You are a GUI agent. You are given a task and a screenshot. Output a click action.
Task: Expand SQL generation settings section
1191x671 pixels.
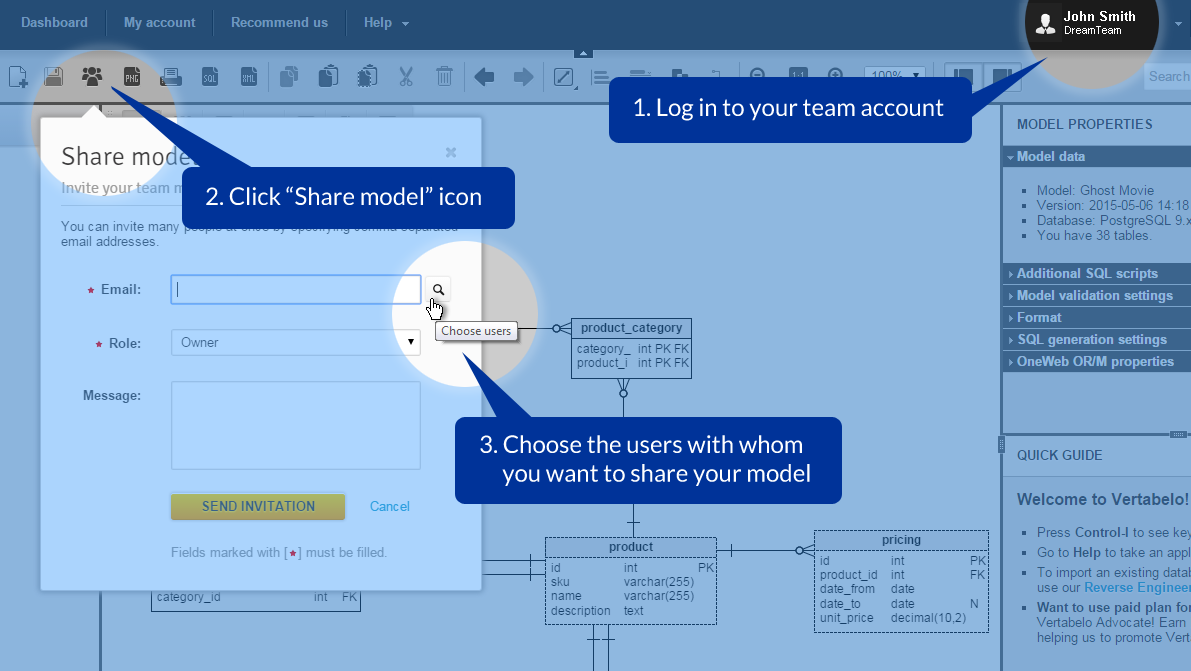click(x=1097, y=340)
